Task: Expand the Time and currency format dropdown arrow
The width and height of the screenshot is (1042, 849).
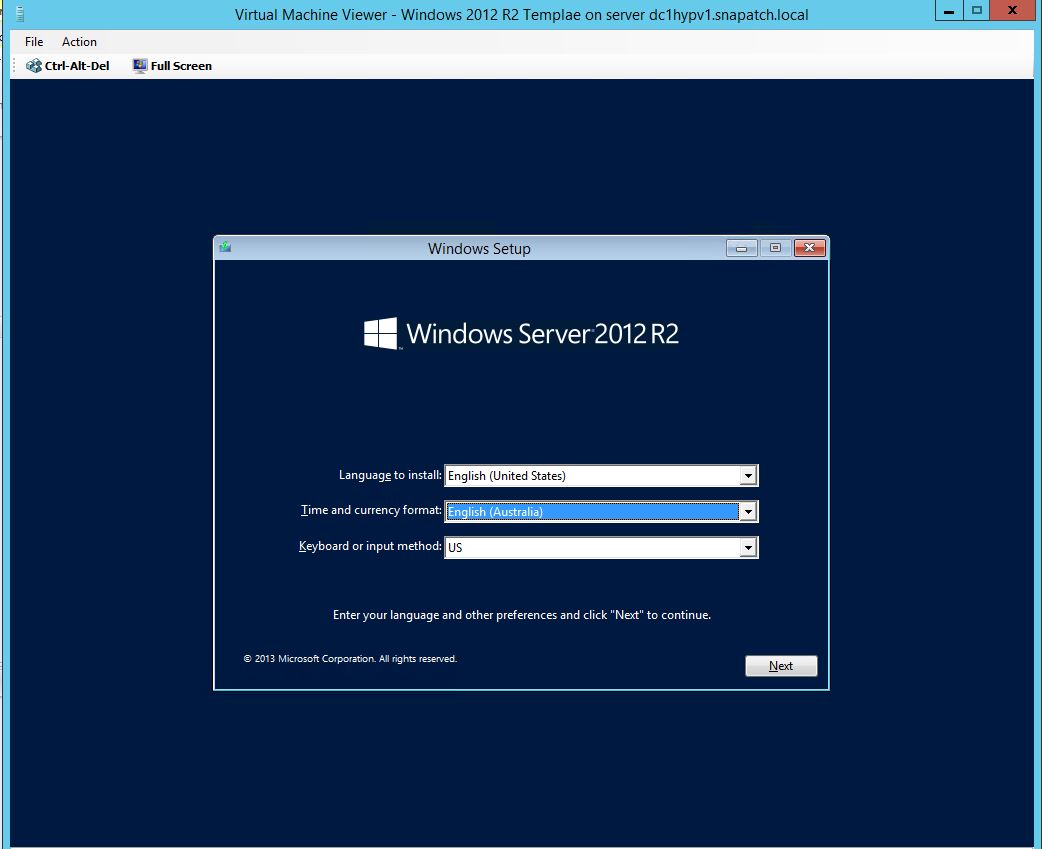Action: click(x=748, y=512)
